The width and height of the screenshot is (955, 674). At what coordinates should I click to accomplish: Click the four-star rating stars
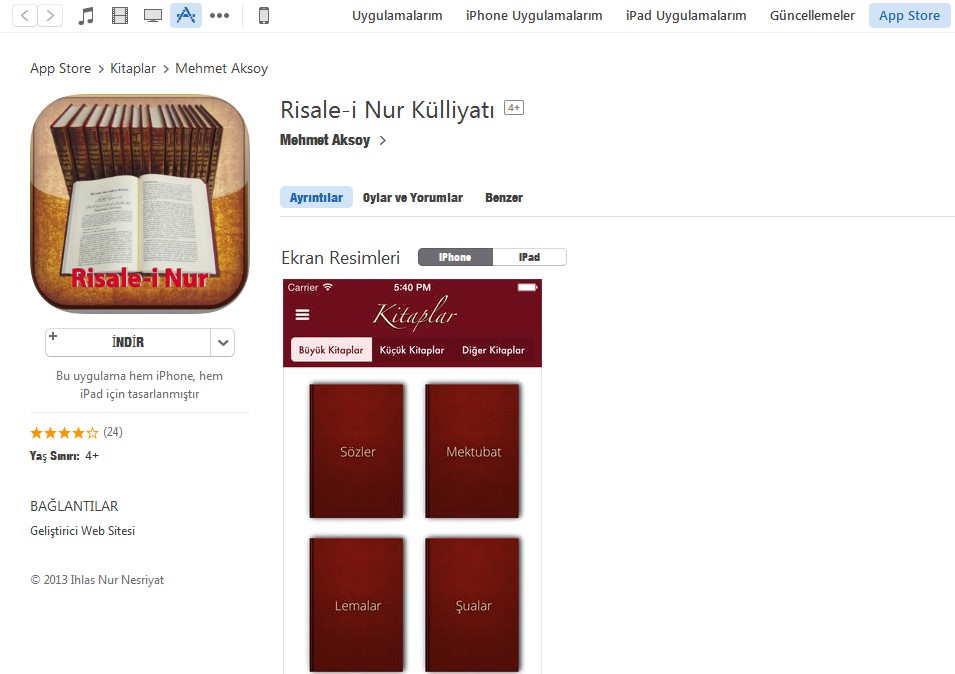(x=64, y=433)
